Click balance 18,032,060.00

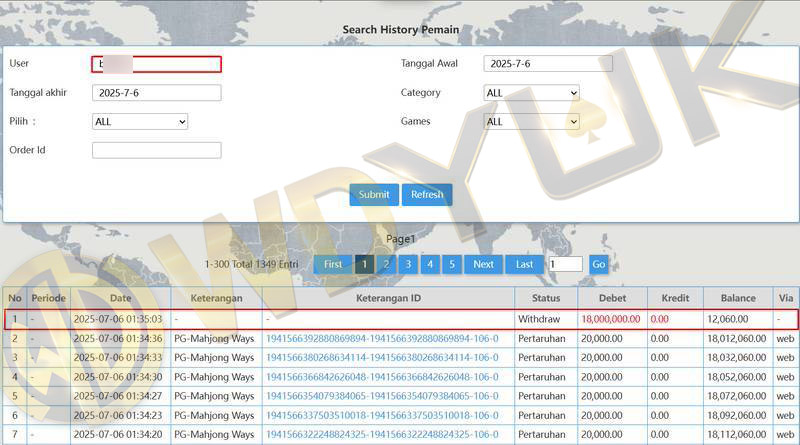[736, 358]
